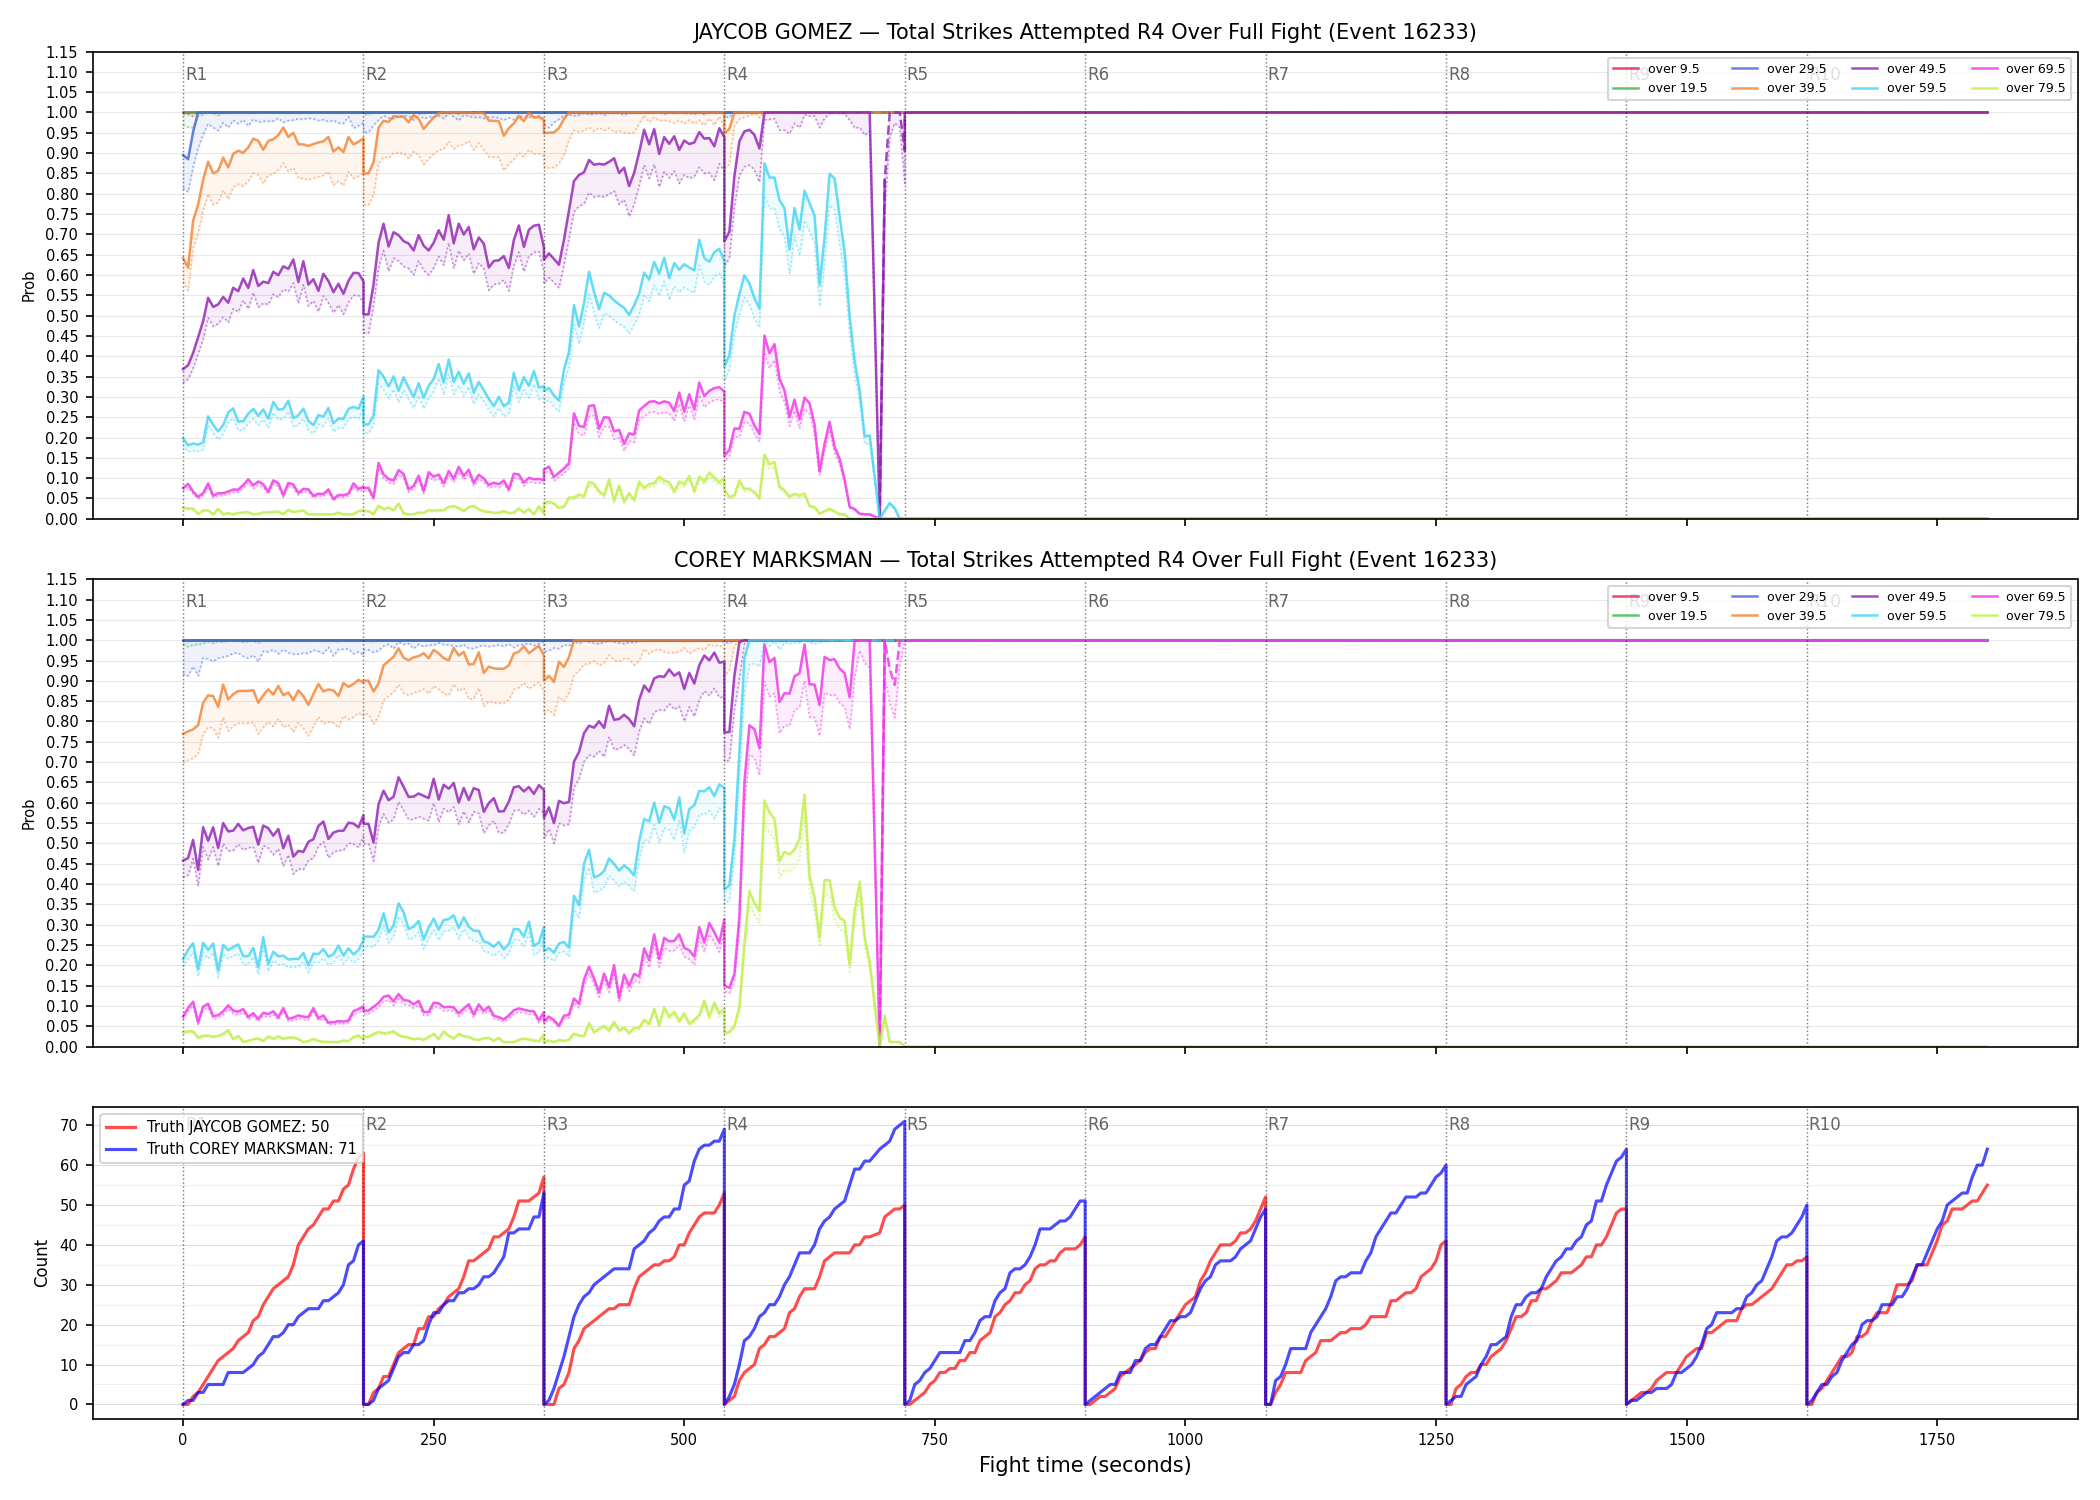Click R3 round marker in Count chart
This screenshot has height=1500, width=2100.
557,1124
